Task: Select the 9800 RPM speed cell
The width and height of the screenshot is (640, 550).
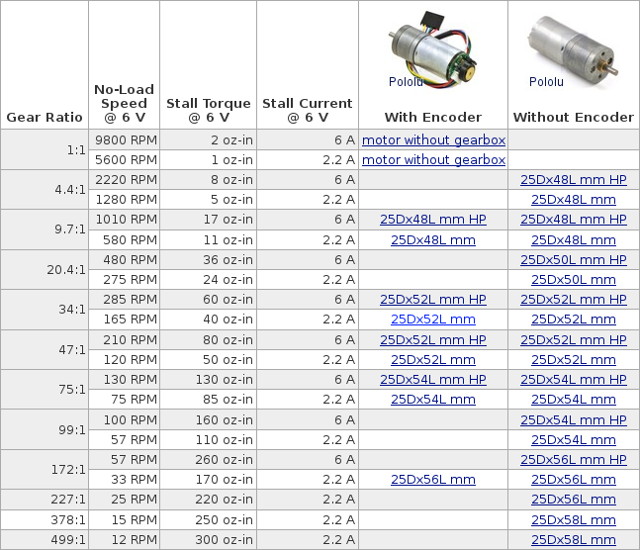Action: [124, 140]
